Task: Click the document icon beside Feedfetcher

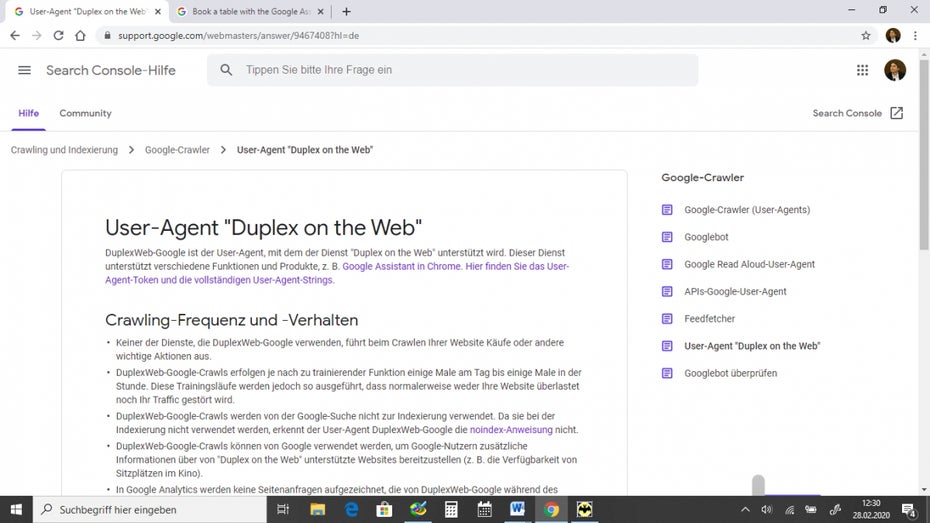Action: 667,319
